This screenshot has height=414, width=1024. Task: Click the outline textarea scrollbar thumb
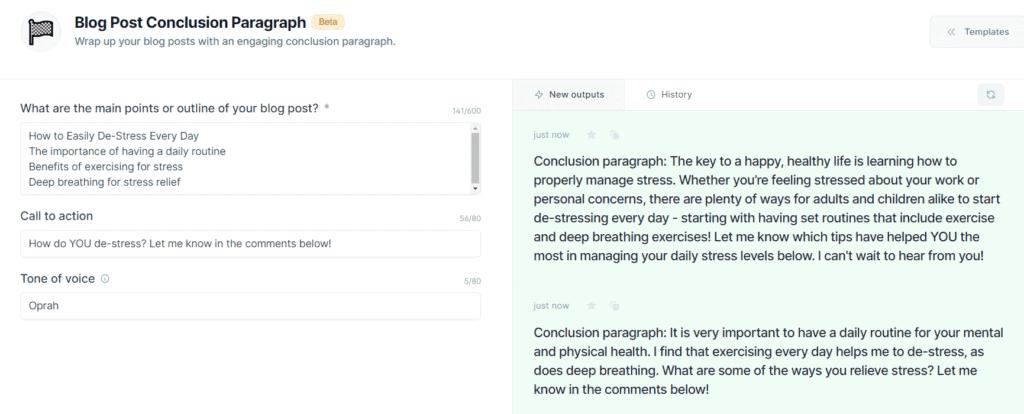point(475,158)
